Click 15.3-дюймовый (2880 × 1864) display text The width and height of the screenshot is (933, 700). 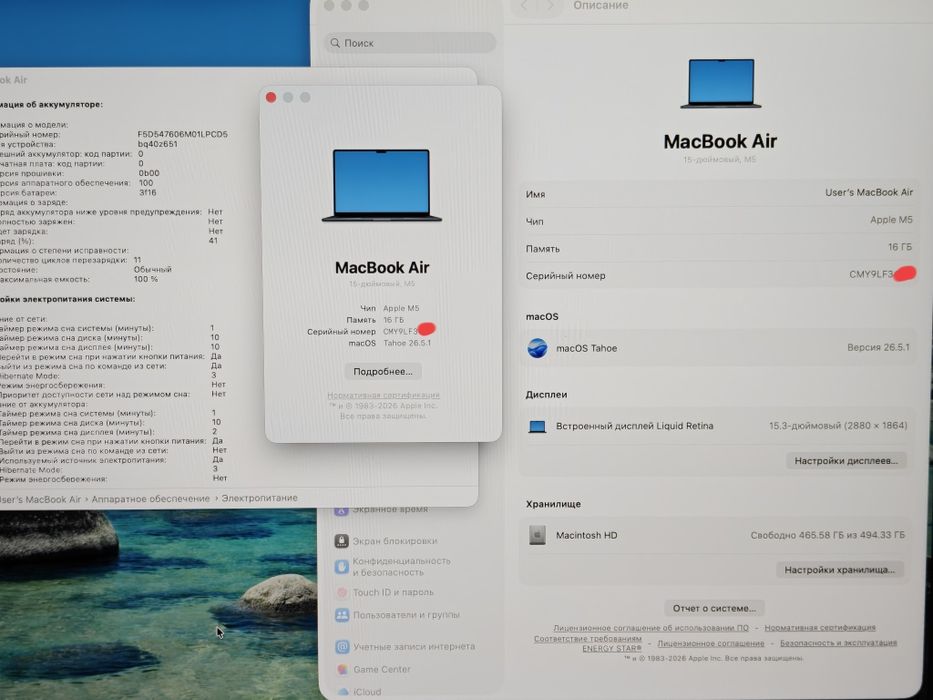click(x=838, y=426)
